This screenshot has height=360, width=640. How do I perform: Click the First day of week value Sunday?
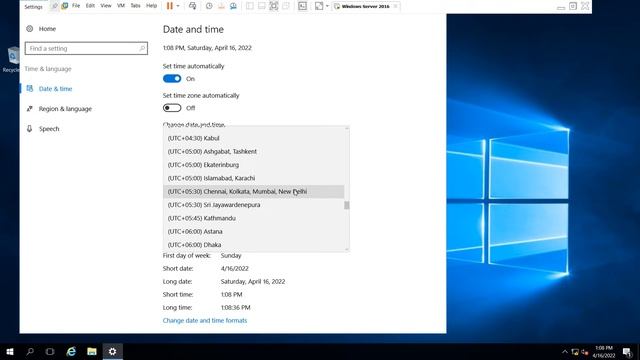(231, 256)
